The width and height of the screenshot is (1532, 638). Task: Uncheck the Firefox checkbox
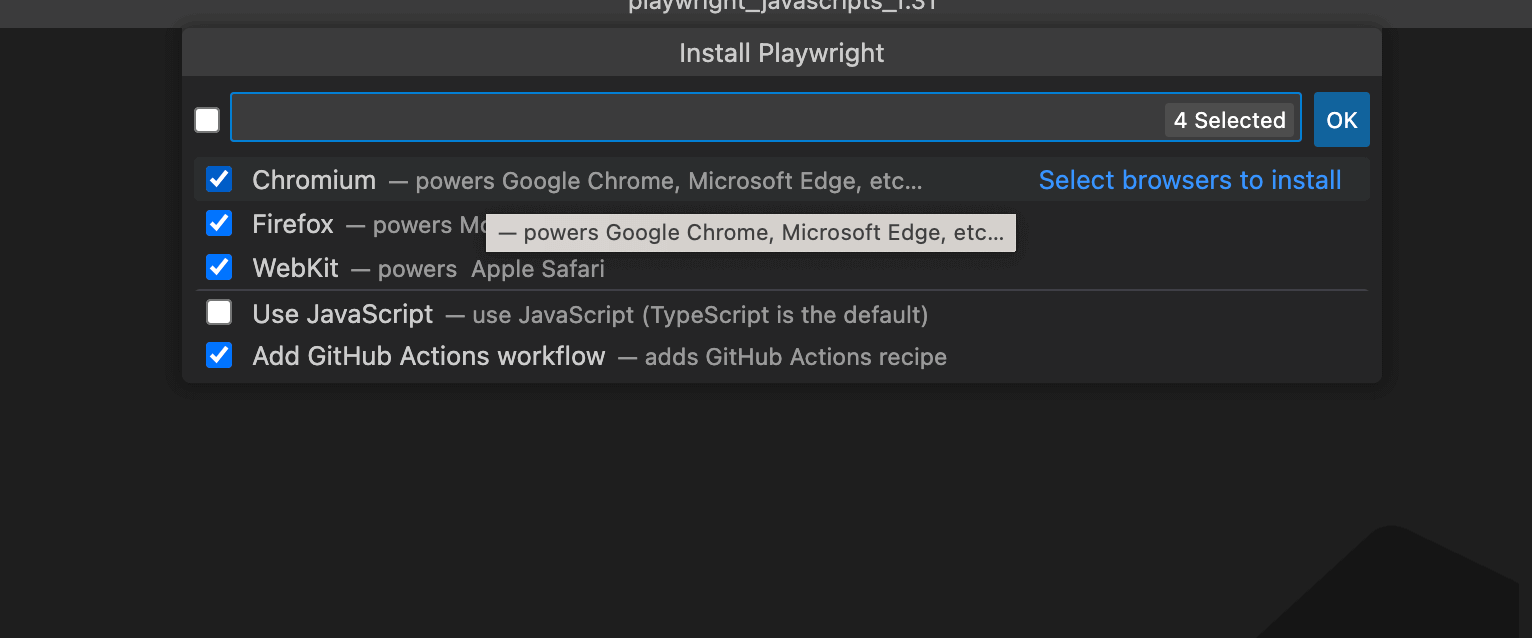coord(219,223)
